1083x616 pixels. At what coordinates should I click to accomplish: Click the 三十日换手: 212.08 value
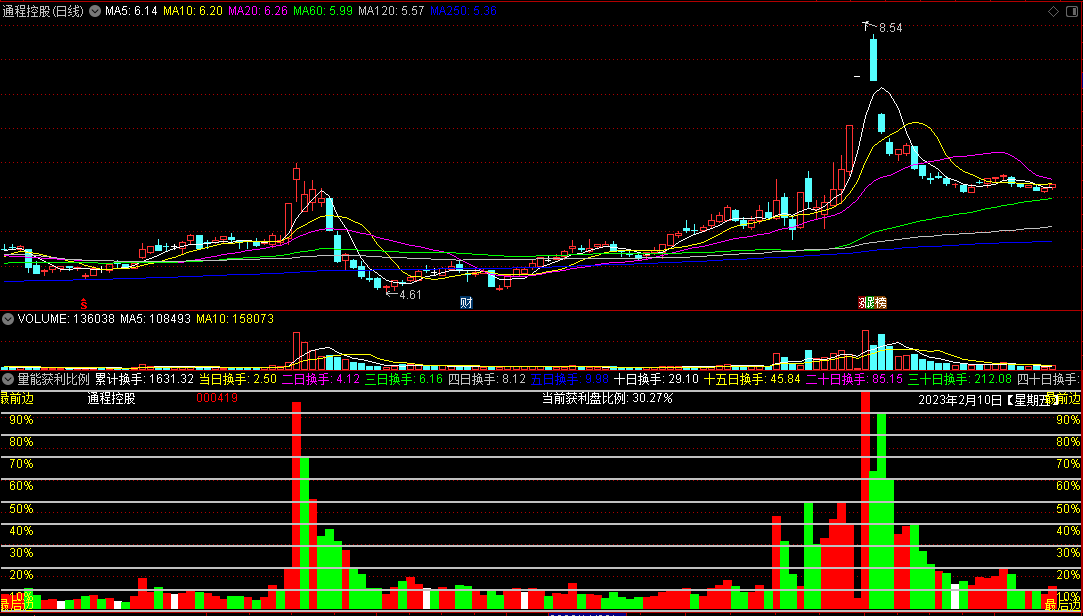click(x=961, y=379)
